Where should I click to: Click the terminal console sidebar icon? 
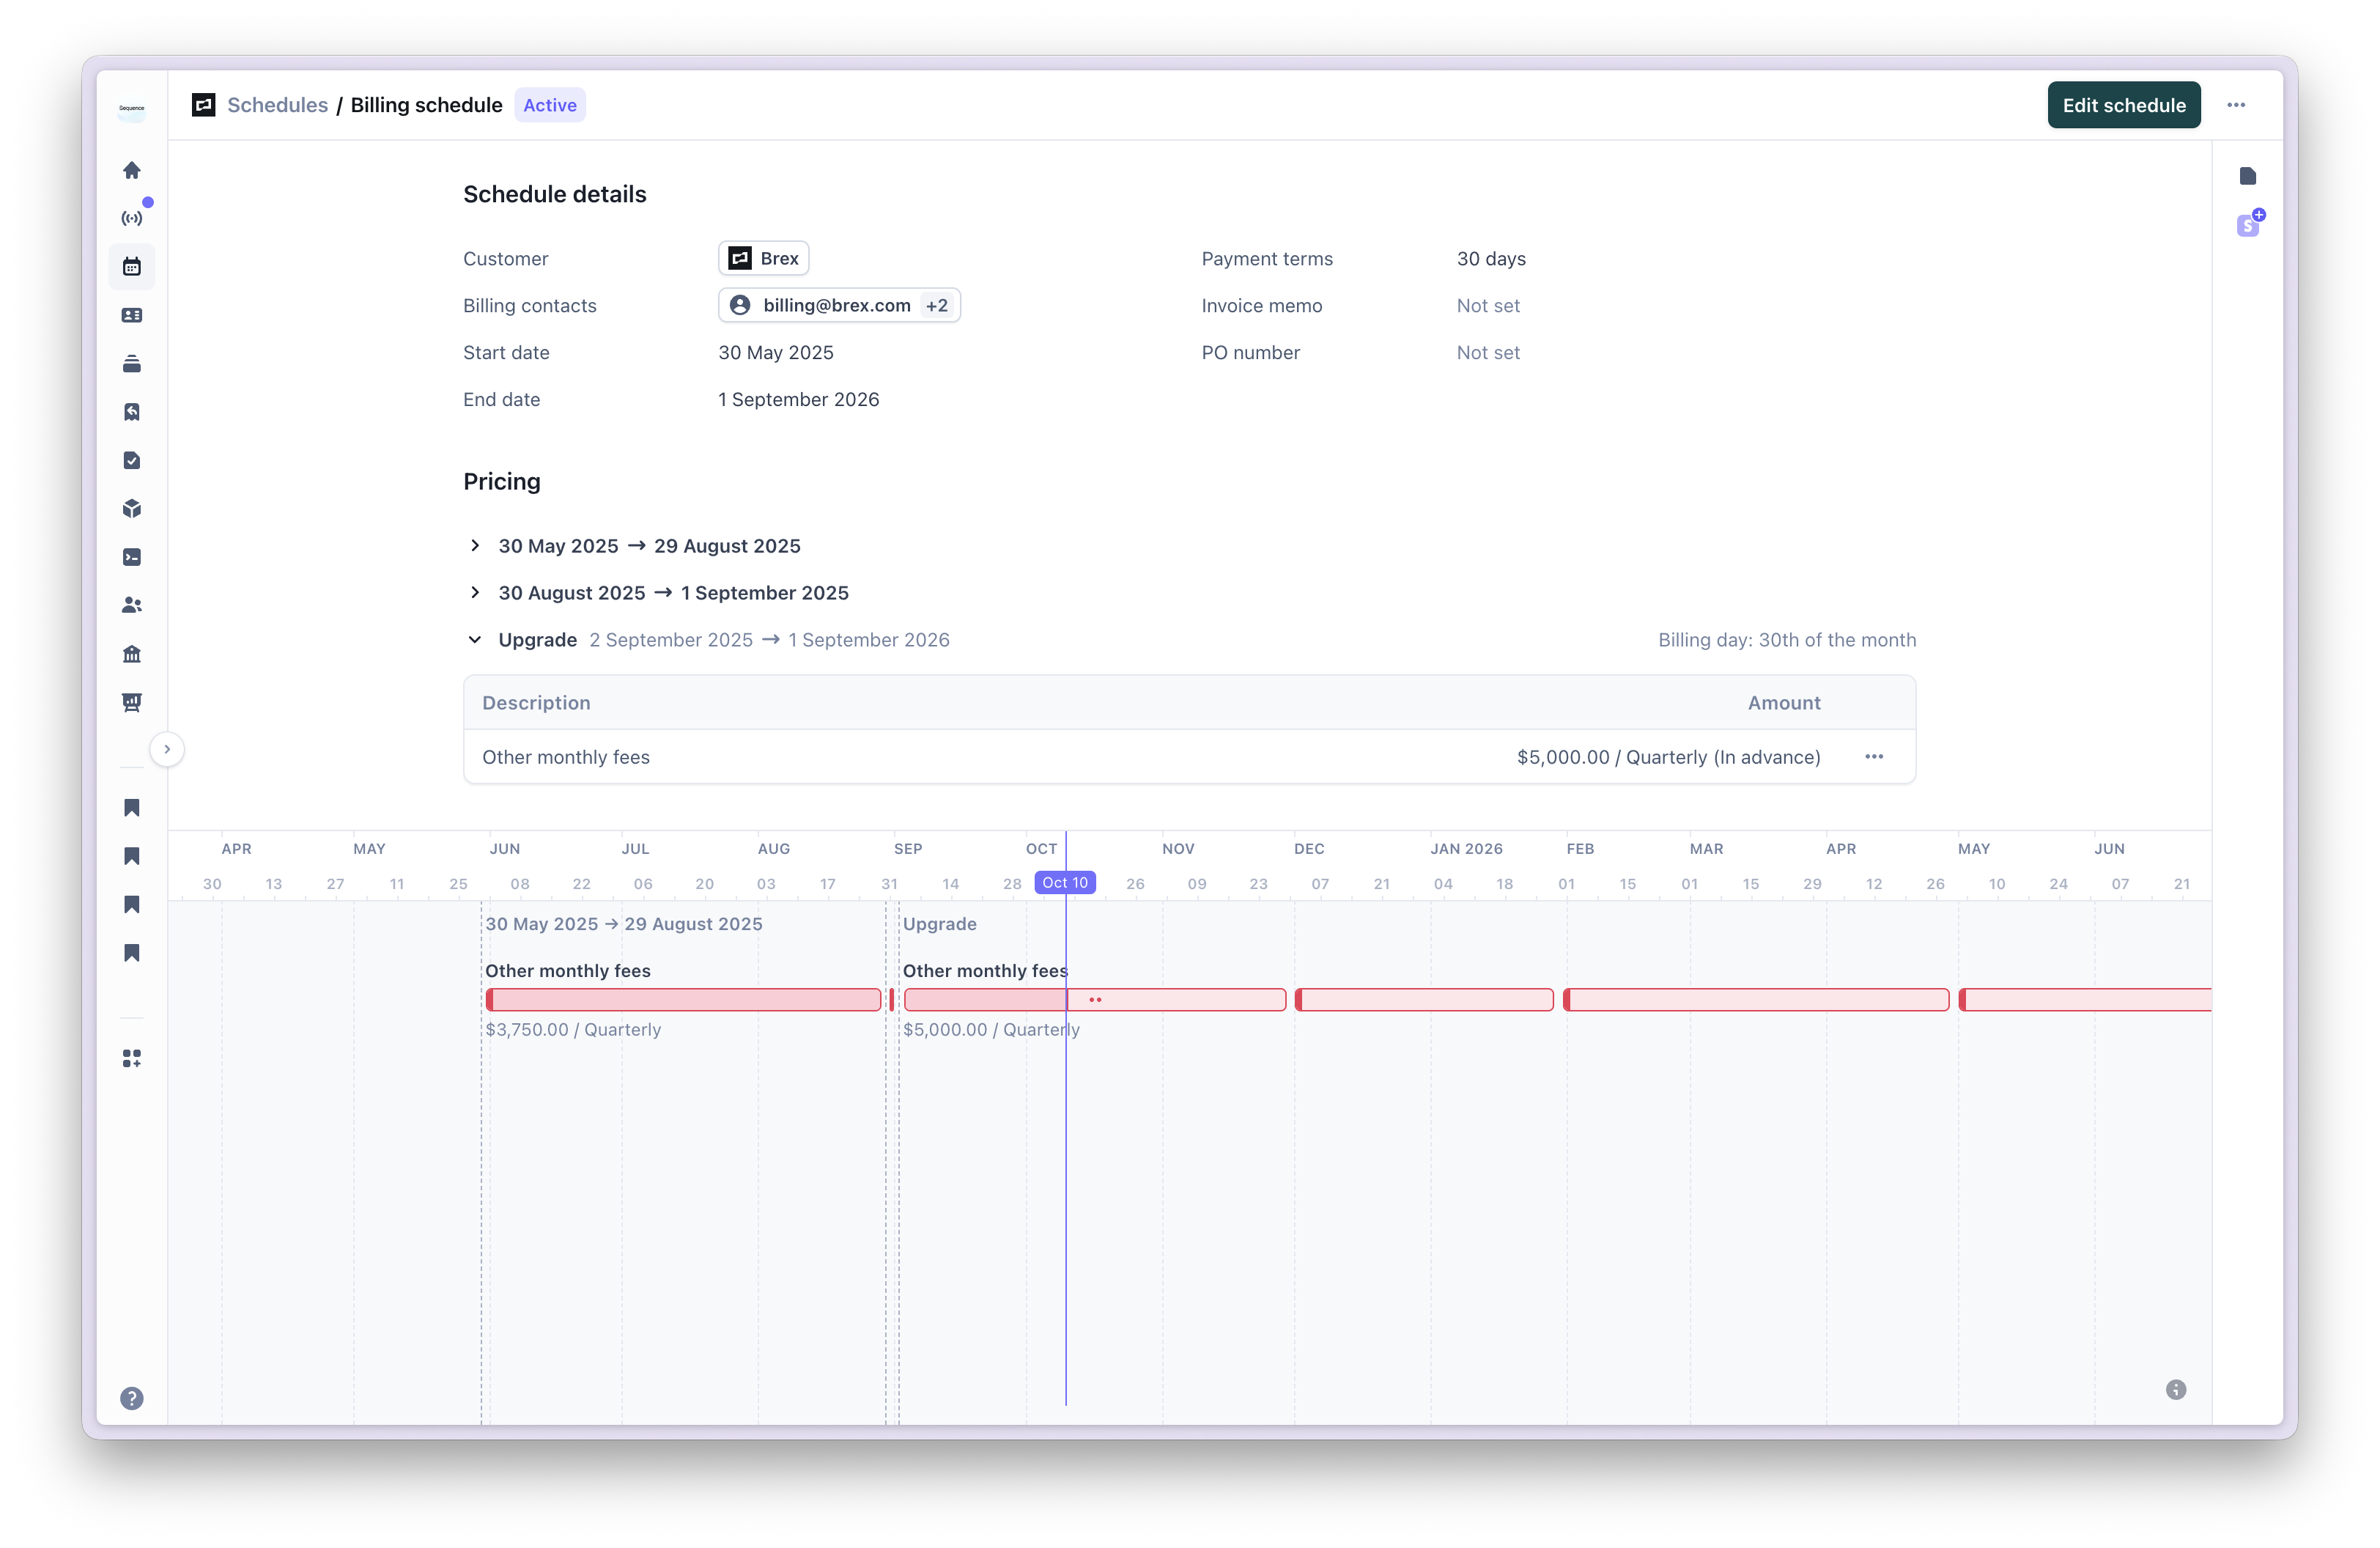click(131, 557)
